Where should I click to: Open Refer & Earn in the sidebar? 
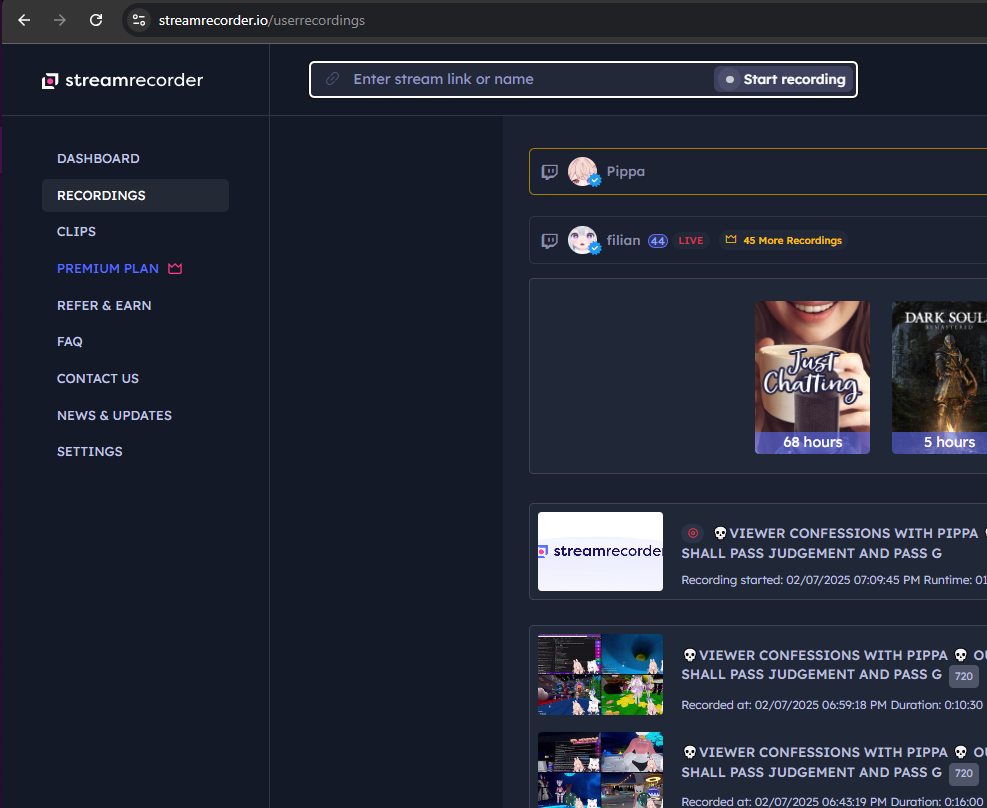104,306
